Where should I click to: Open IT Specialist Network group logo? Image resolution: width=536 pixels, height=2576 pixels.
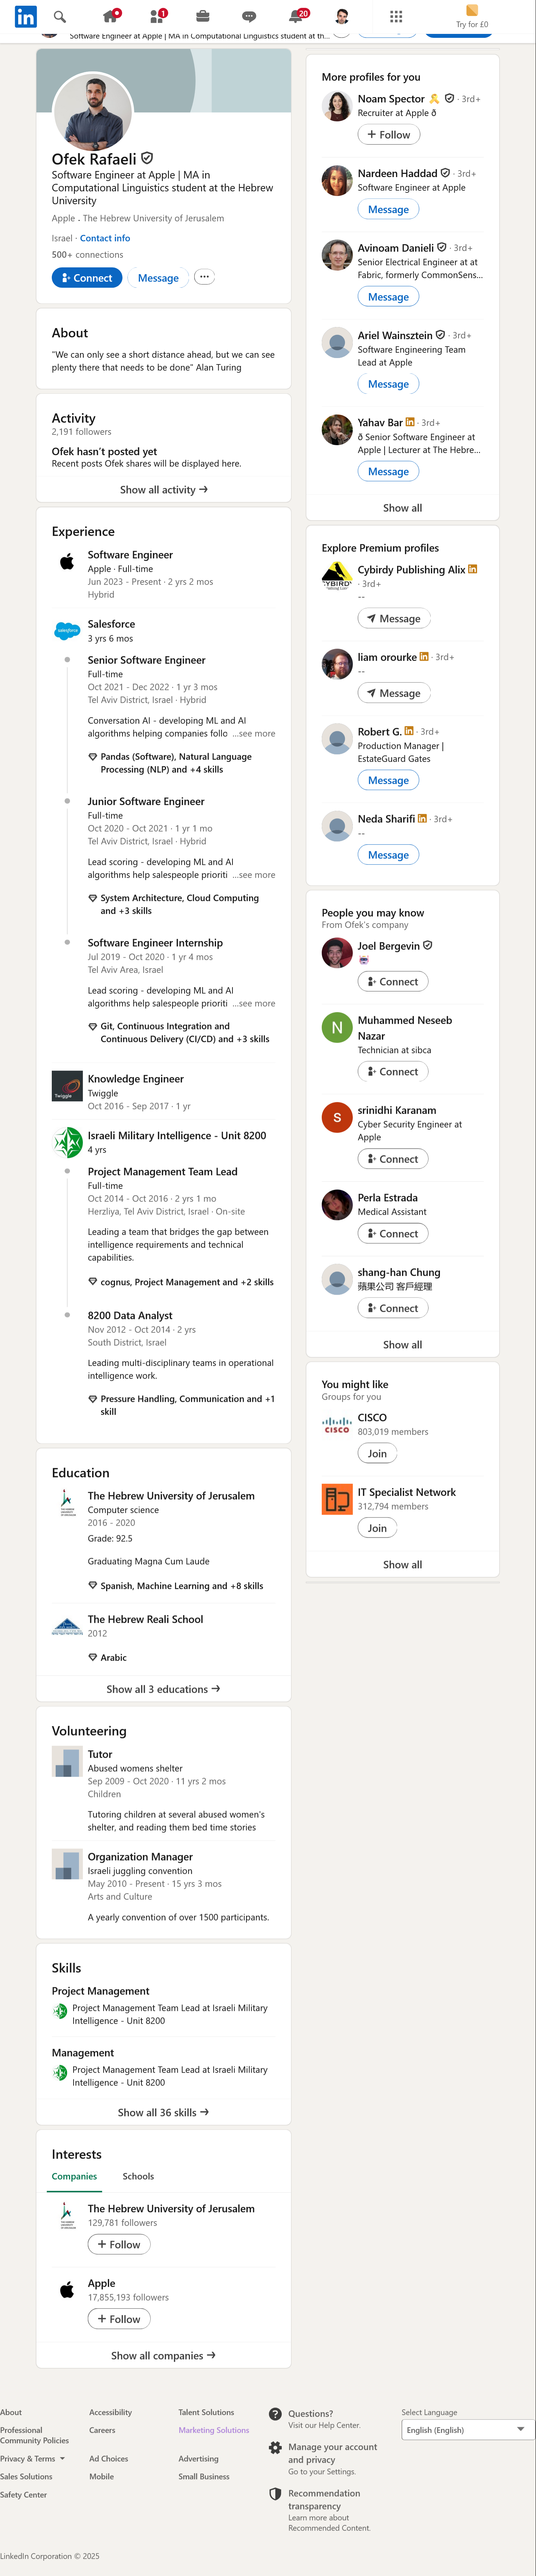[x=337, y=1499]
